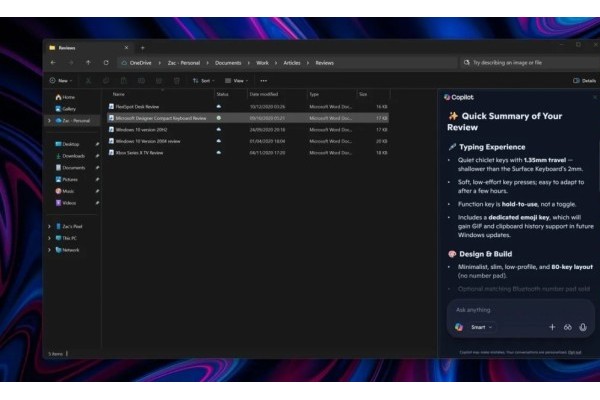Viewport: 600px width, 400px height.
Task: Refresh the Reviews folder
Action: coord(106,63)
